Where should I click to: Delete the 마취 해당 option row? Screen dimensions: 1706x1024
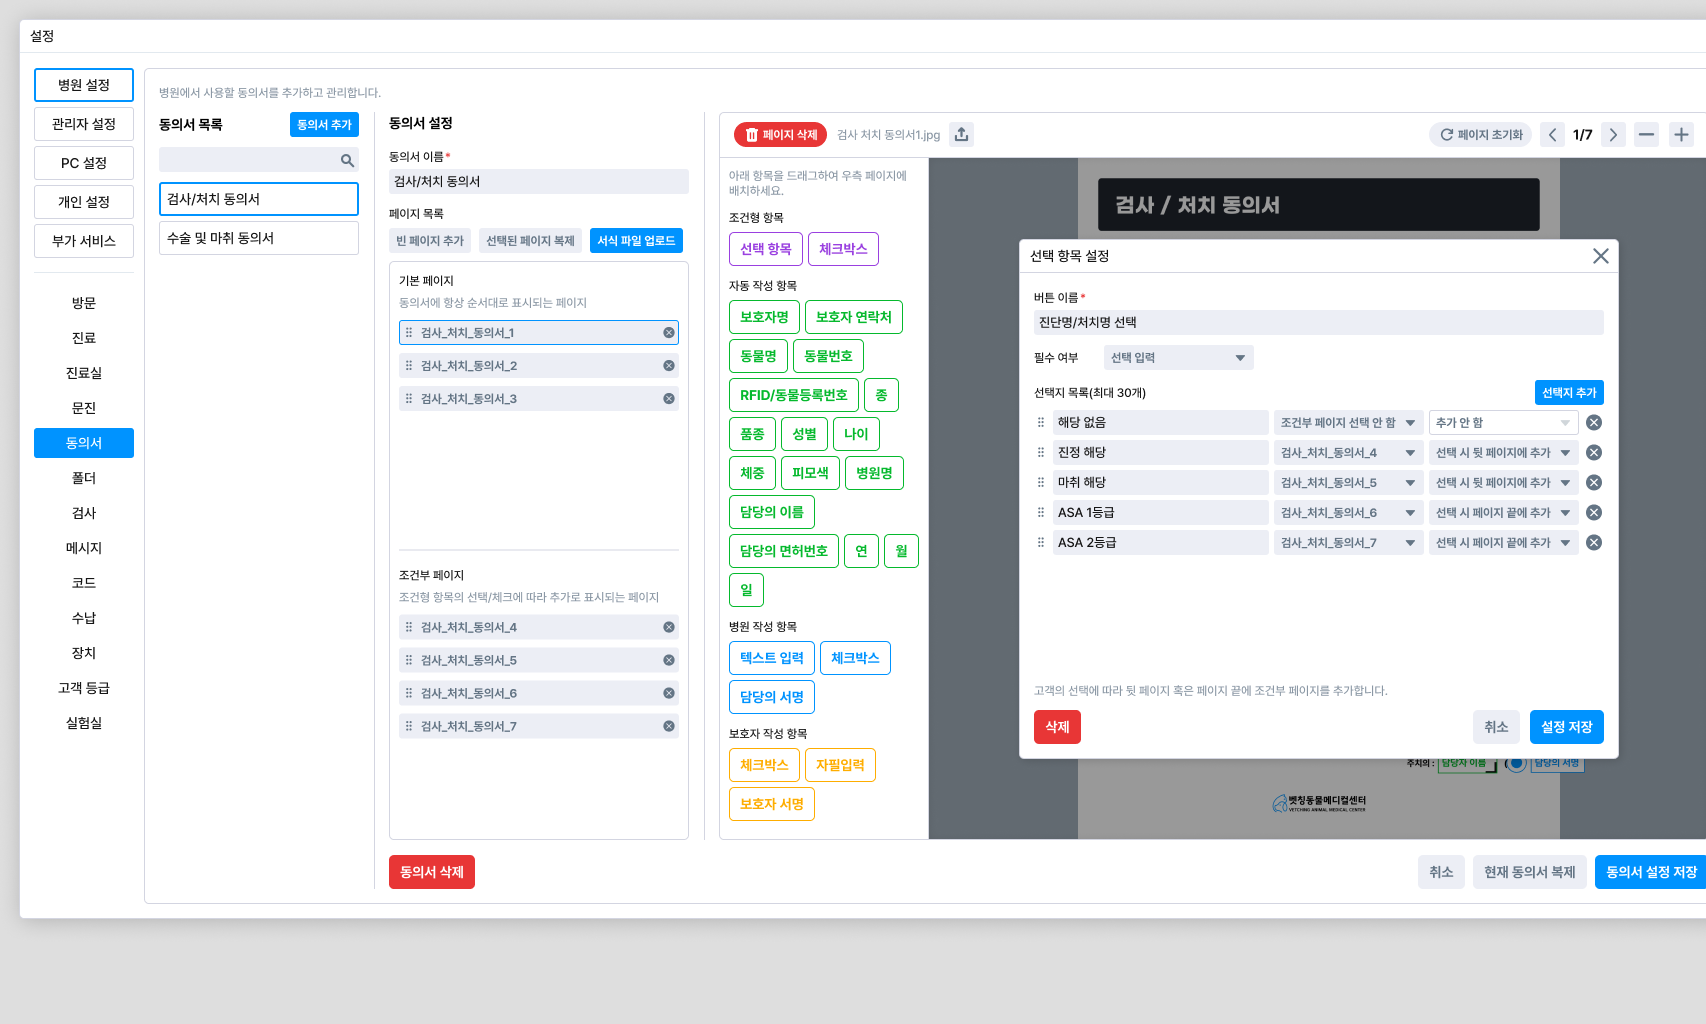point(1594,482)
